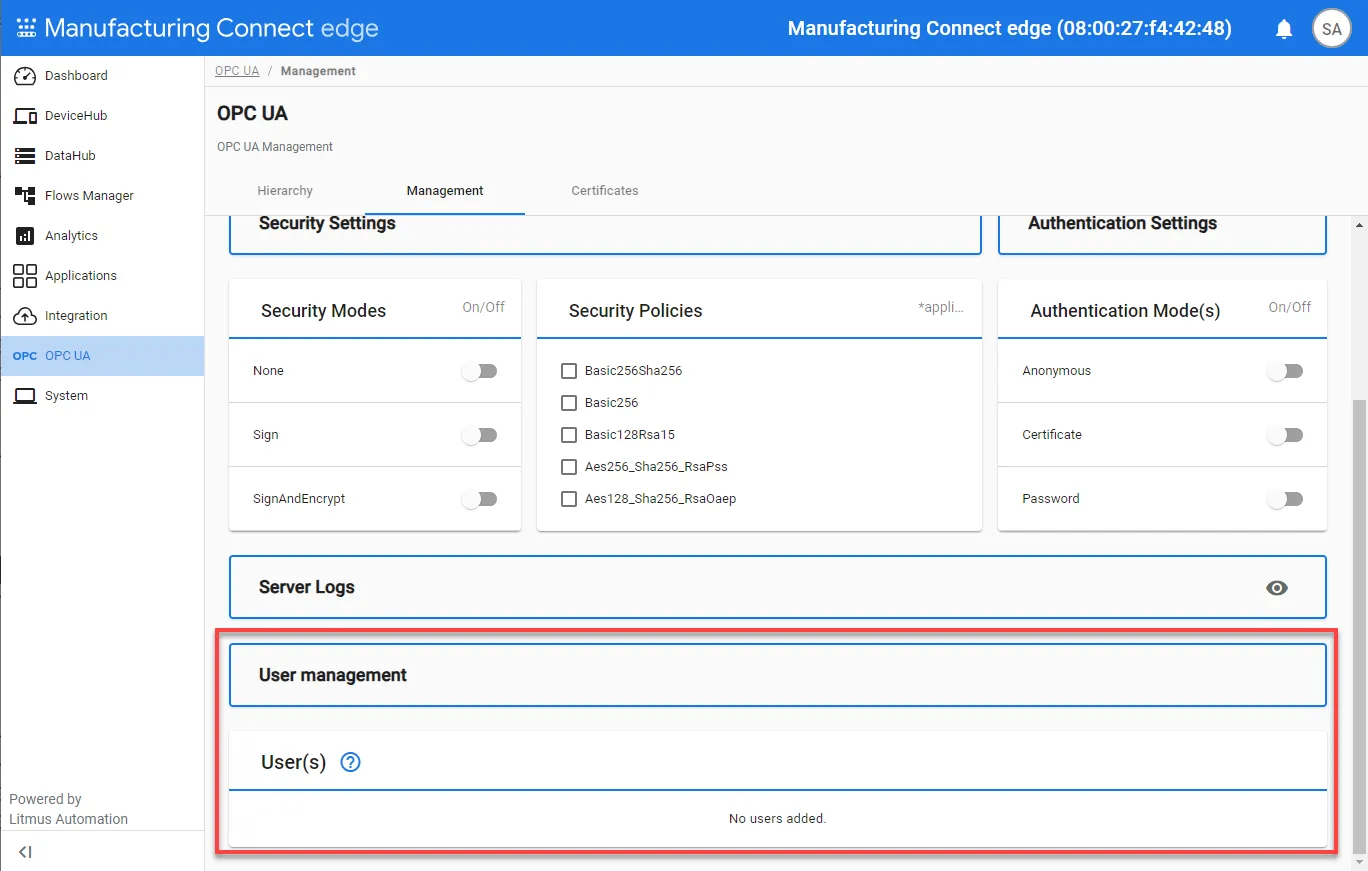This screenshot has width=1368, height=871.
Task: Check the Basic256 policy checkbox
Action: [569, 403]
